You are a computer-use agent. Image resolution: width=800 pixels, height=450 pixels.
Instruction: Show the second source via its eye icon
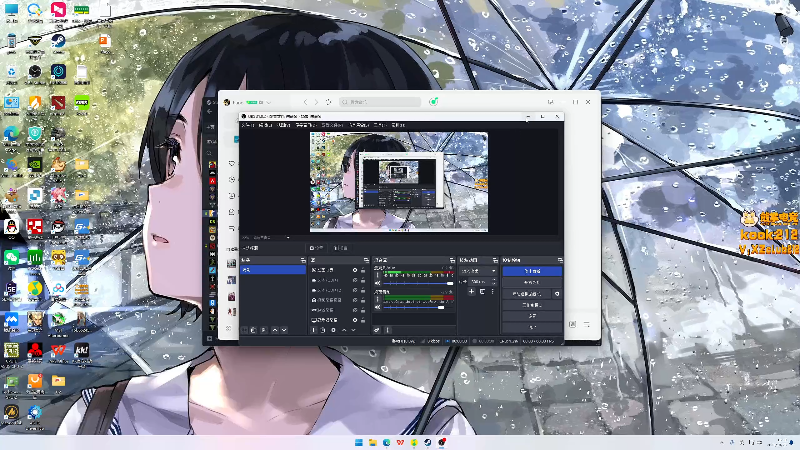pos(355,280)
